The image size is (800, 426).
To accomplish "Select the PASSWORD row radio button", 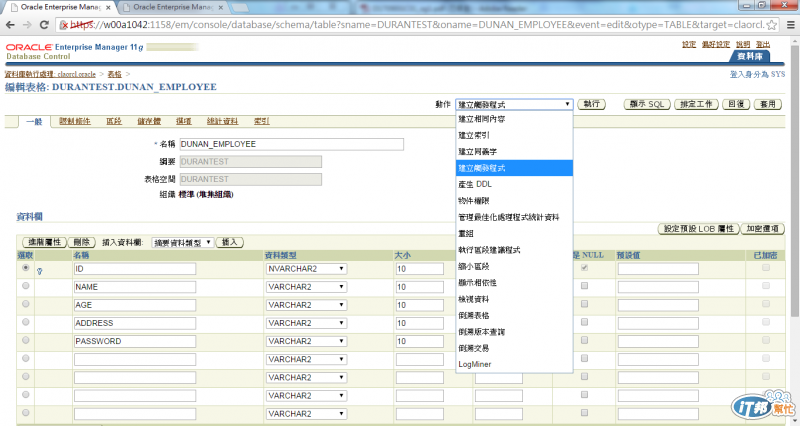I will click(x=26, y=340).
